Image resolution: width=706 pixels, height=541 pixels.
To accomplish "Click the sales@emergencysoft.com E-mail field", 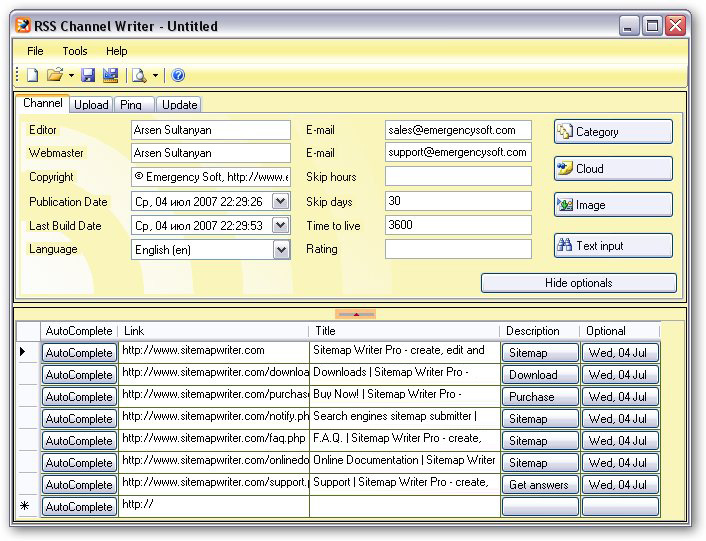I will [x=458, y=130].
